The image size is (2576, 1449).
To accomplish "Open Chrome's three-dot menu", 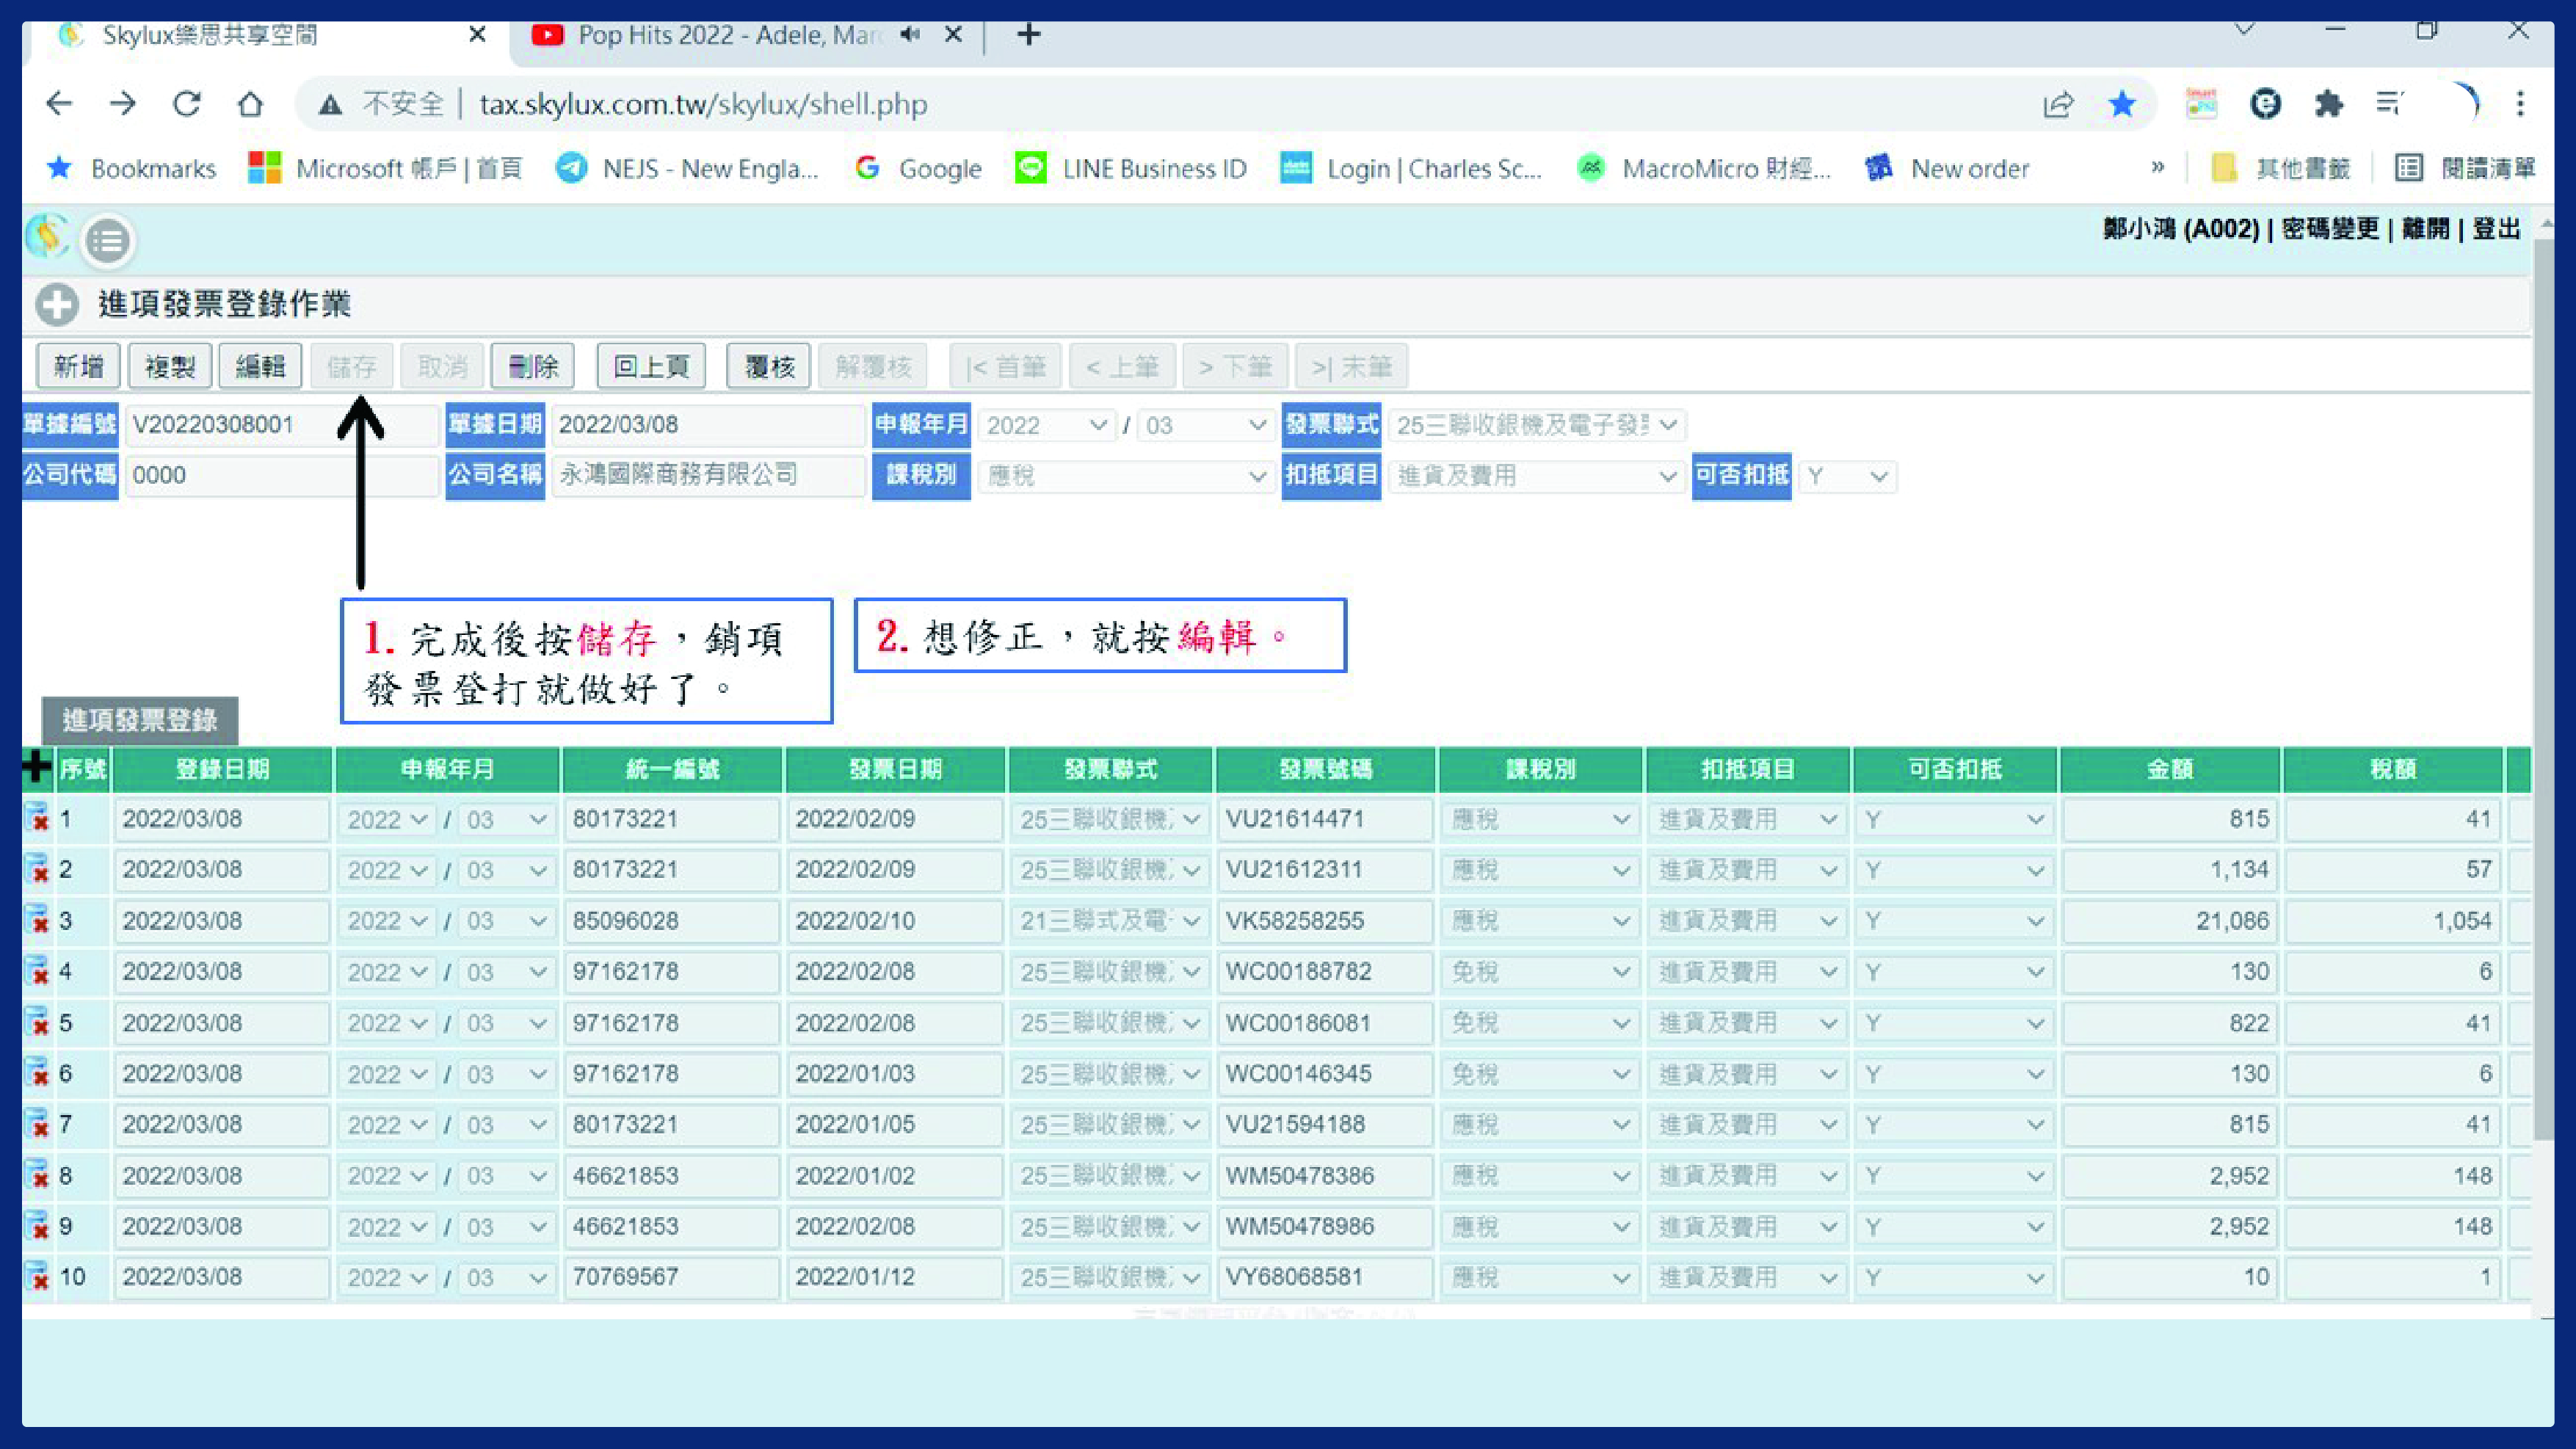I will 2520,104.
